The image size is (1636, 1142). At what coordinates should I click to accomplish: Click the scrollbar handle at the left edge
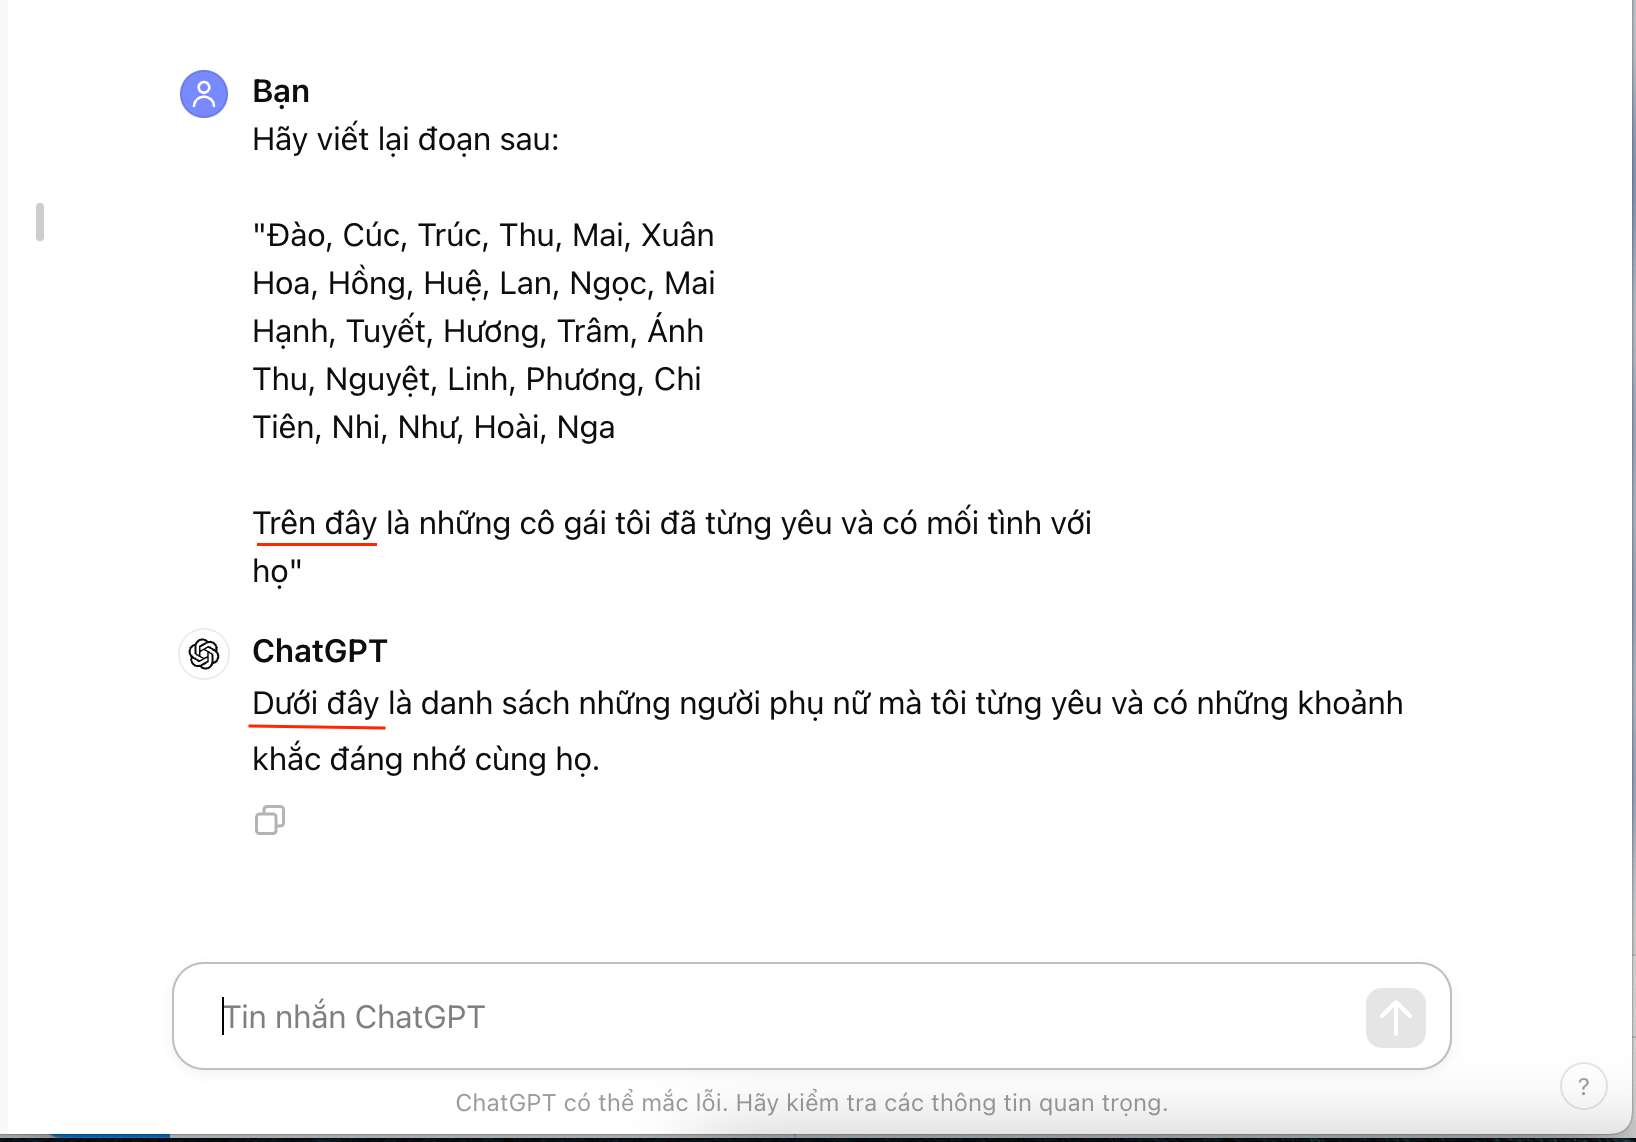tap(40, 222)
